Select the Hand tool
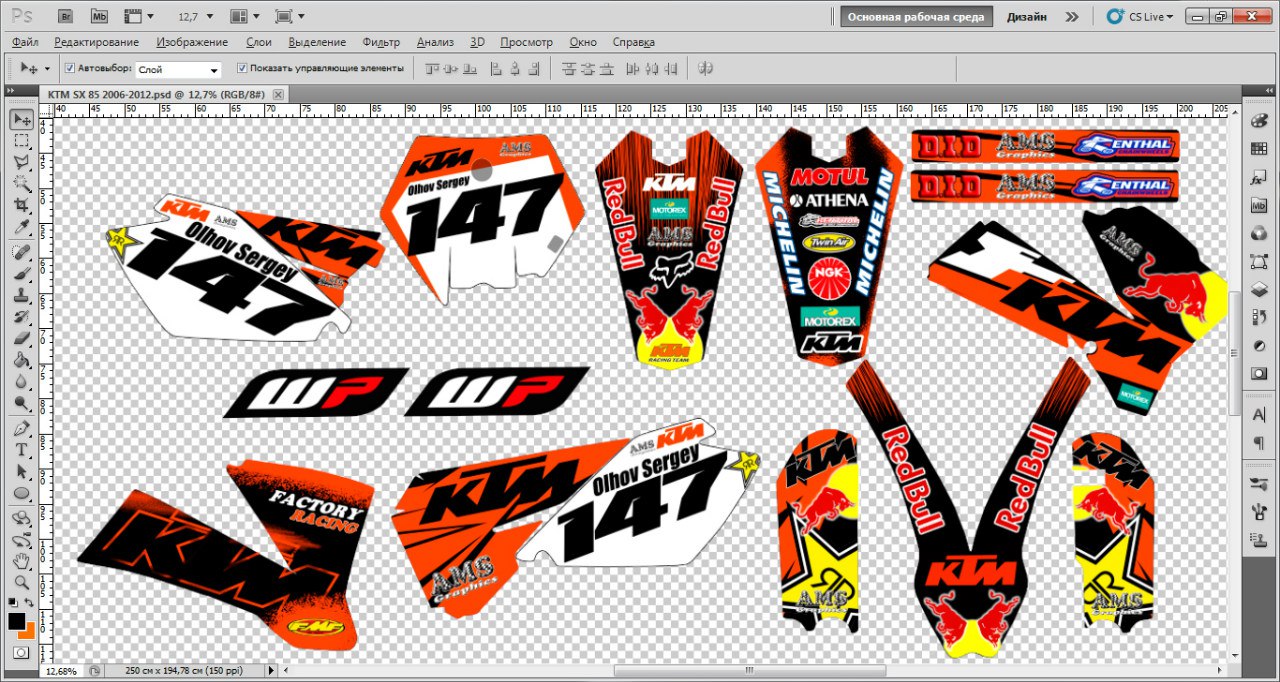Viewport: 1280px width, 682px height. click(21, 561)
